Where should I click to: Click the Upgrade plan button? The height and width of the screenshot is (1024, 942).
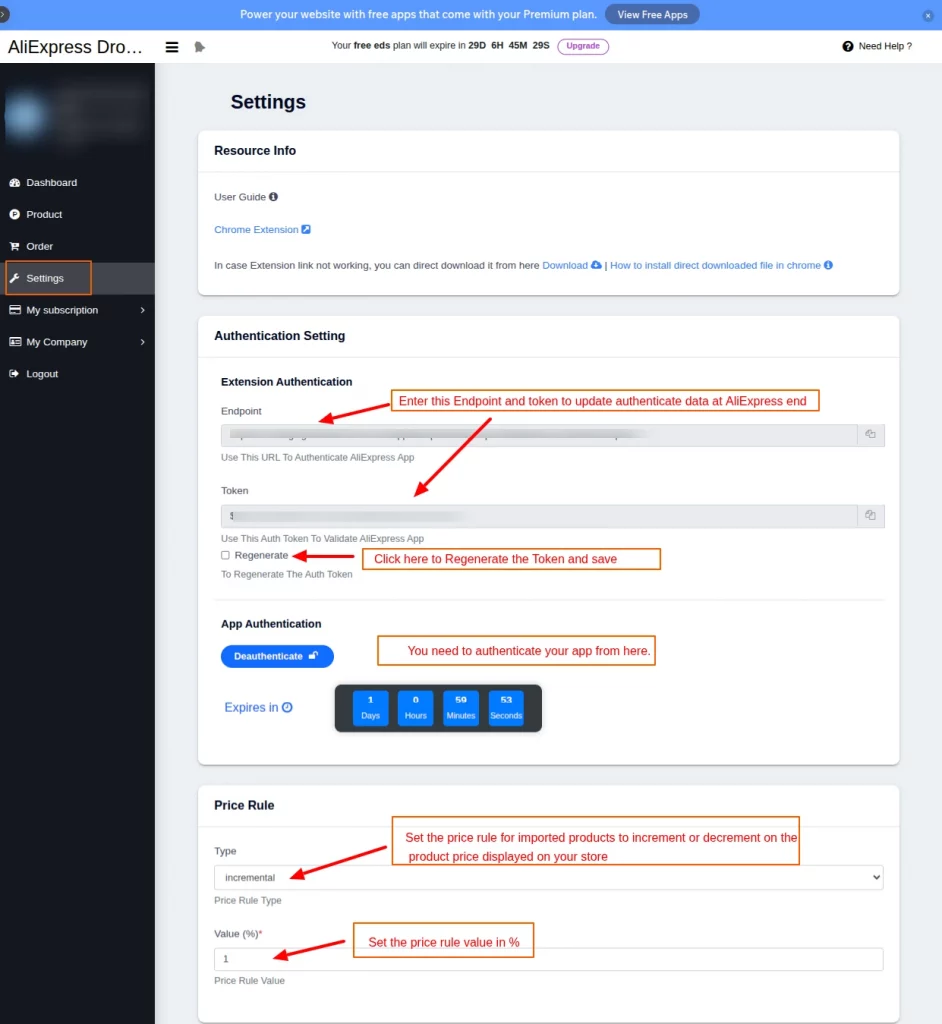(583, 46)
